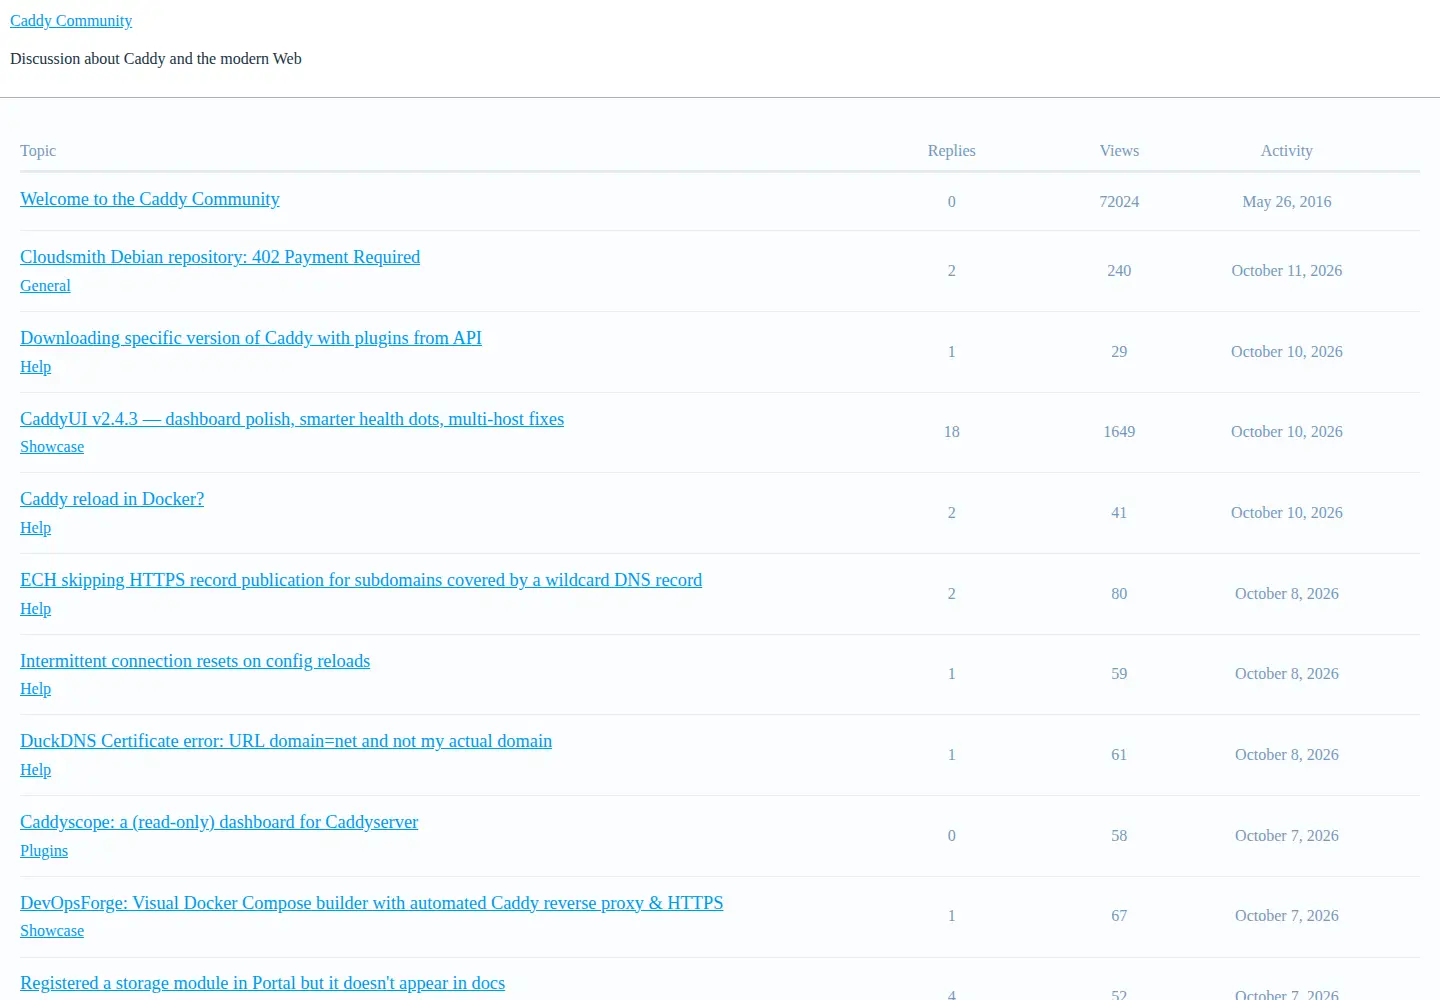Click the May 26, 2016 activity date
The height and width of the screenshot is (1000, 1440).
(1286, 202)
